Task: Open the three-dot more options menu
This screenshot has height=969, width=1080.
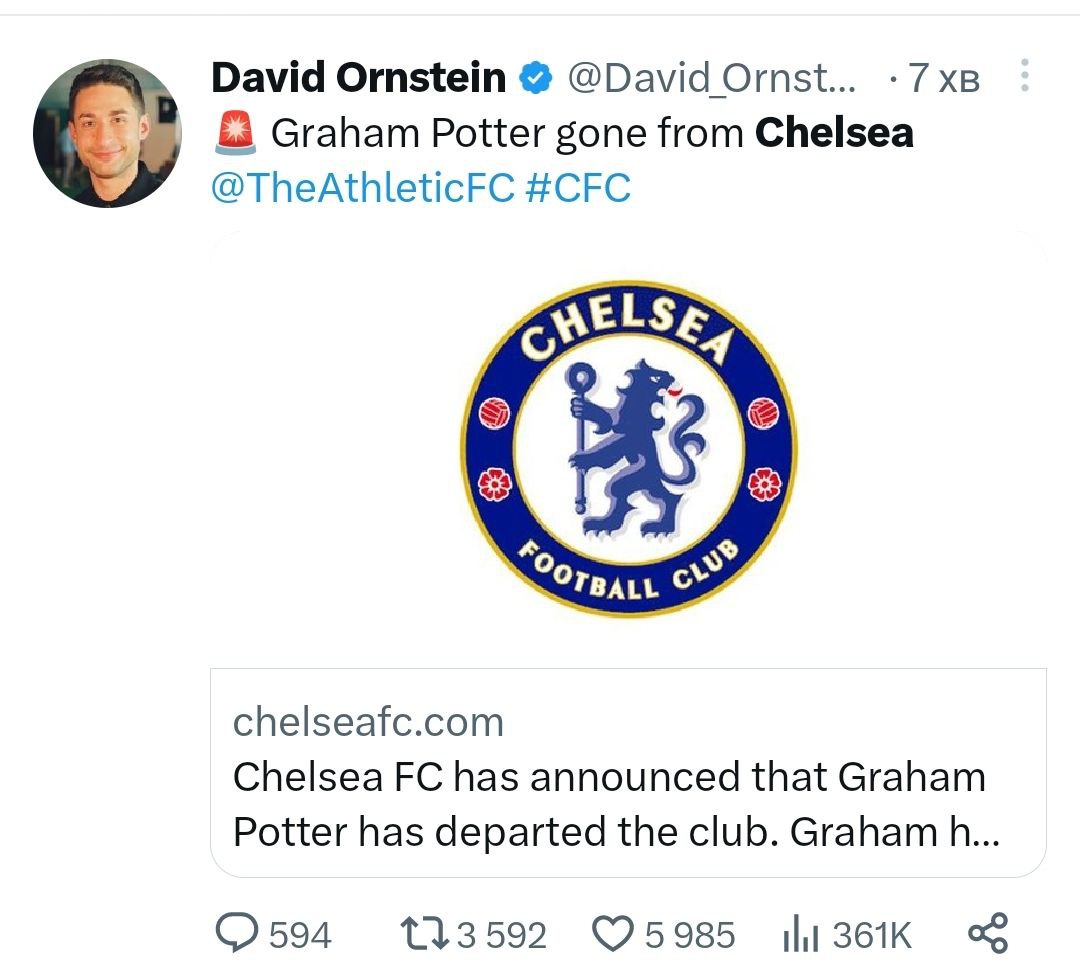Action: click(1024, 77)
